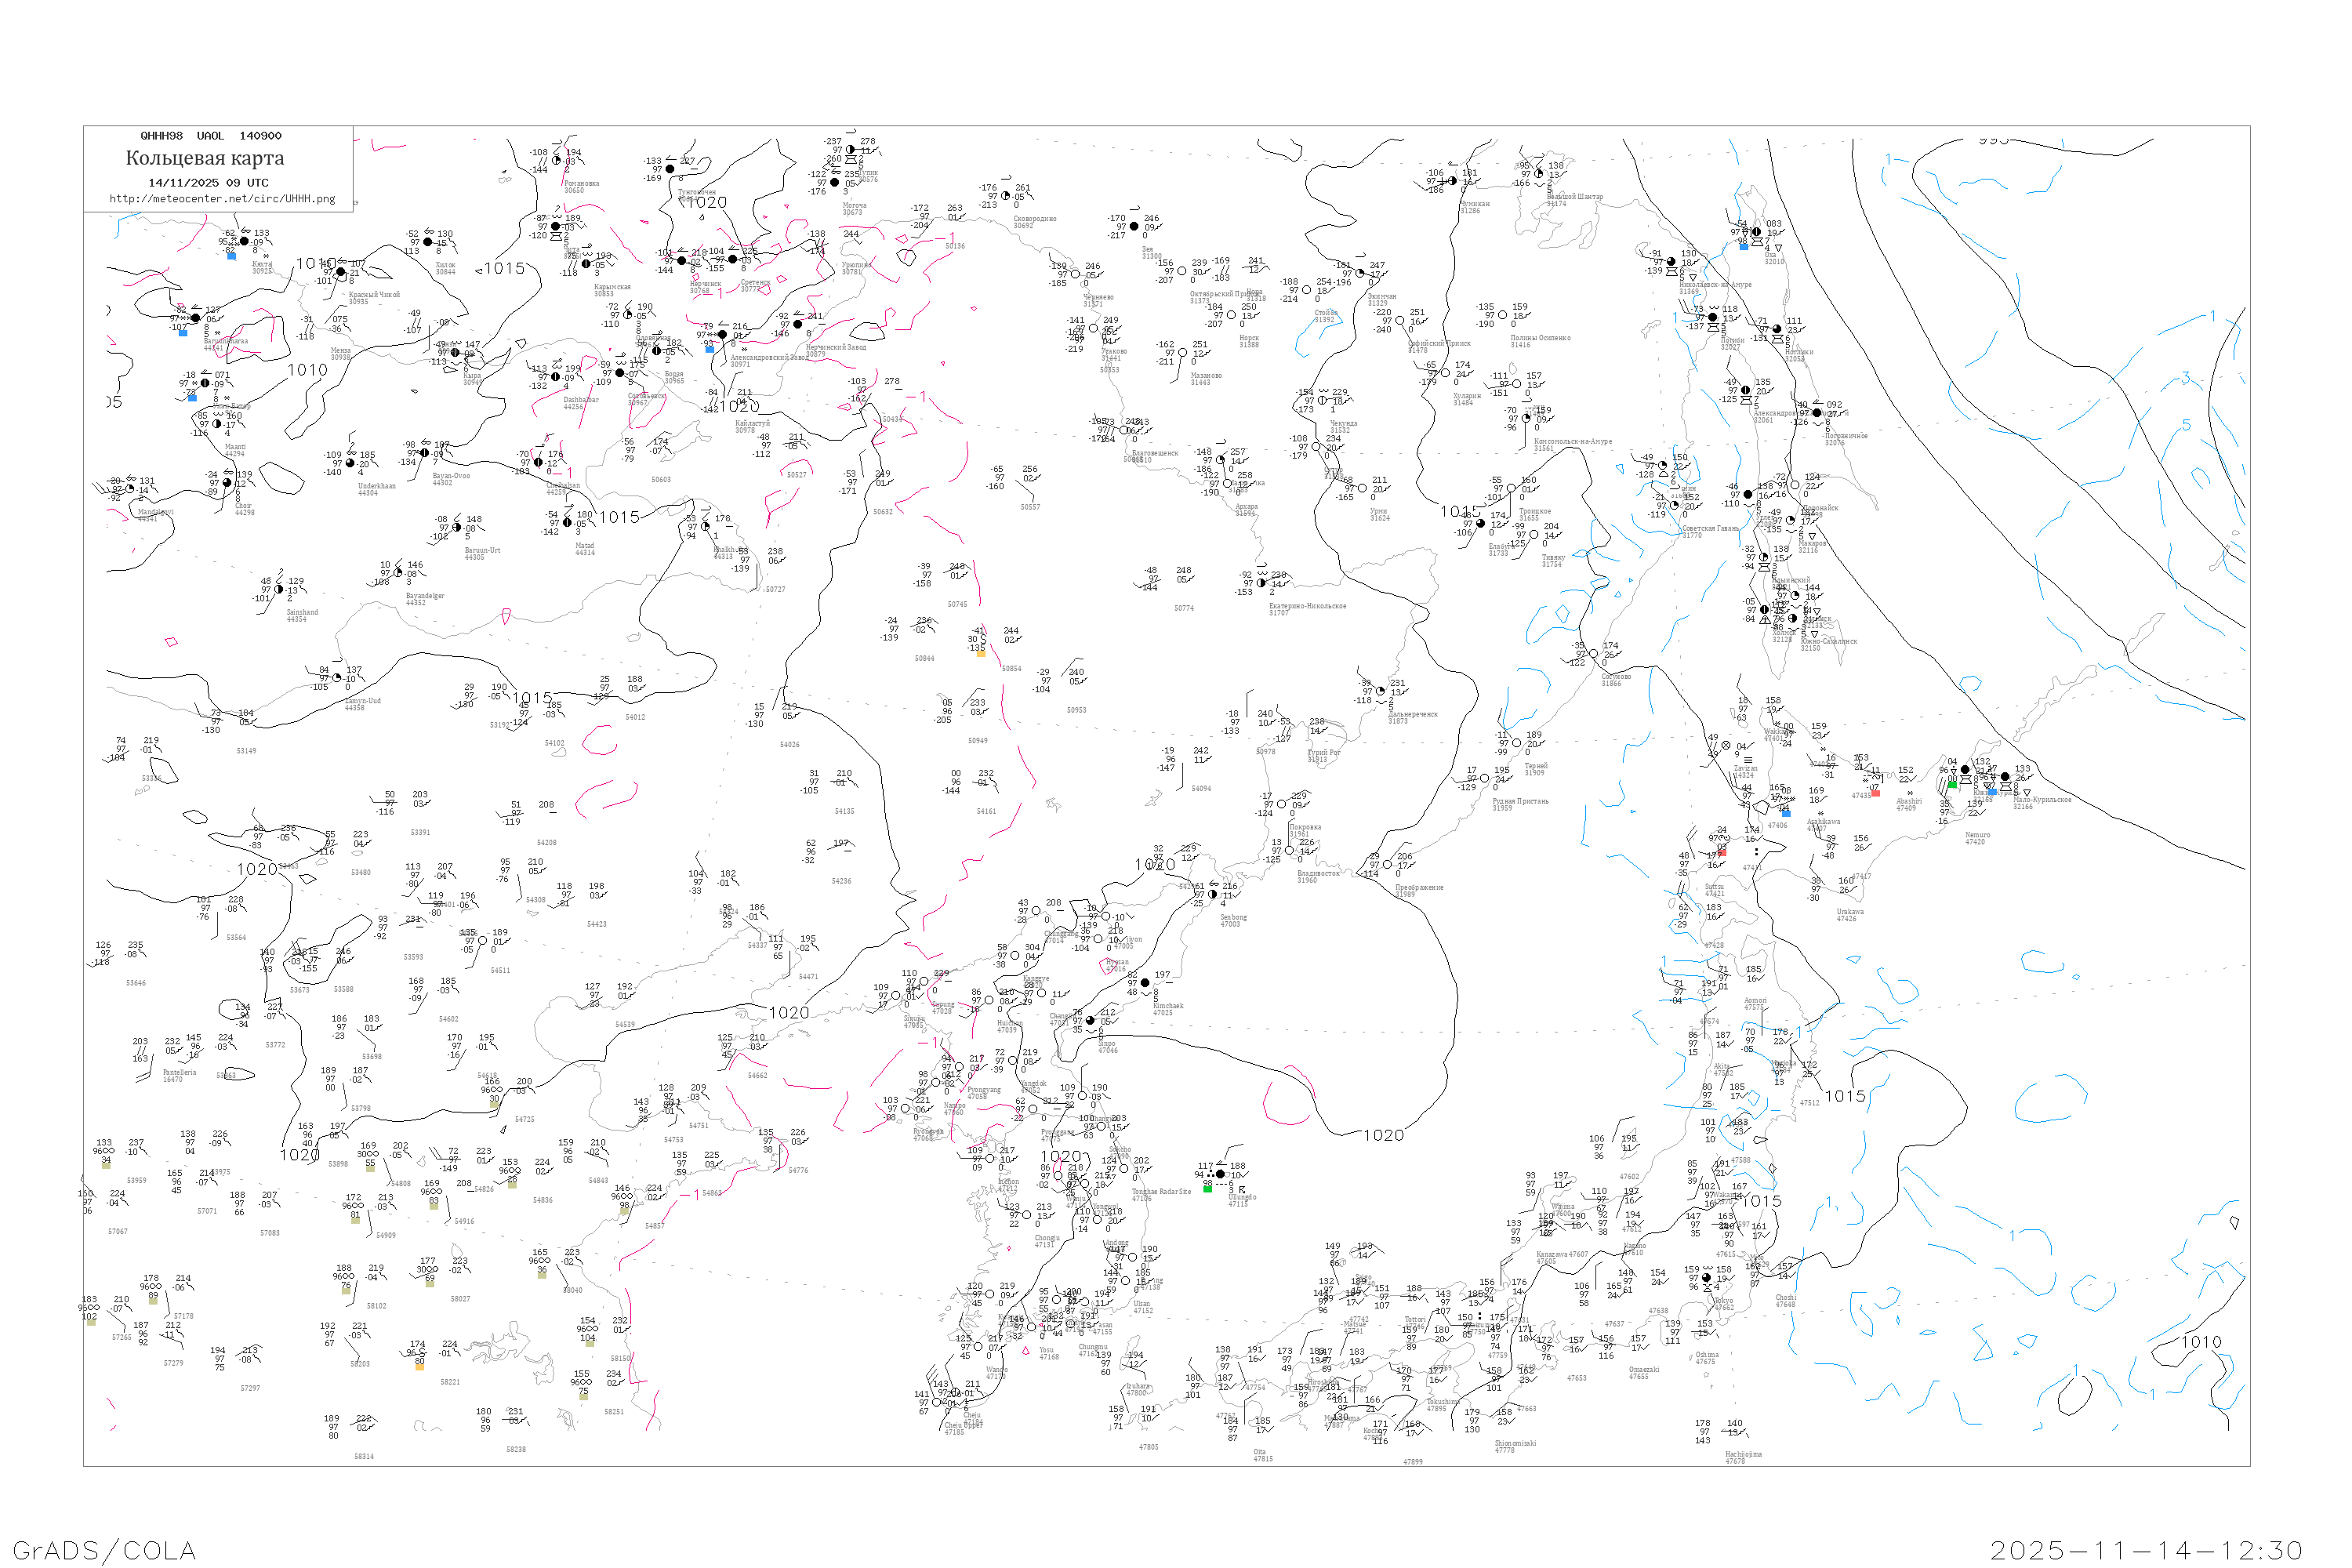The height and width of the screenshot is (1568, 2352).
Task: Click the filled station circle at Кяхта
Action: pos(244,241)
